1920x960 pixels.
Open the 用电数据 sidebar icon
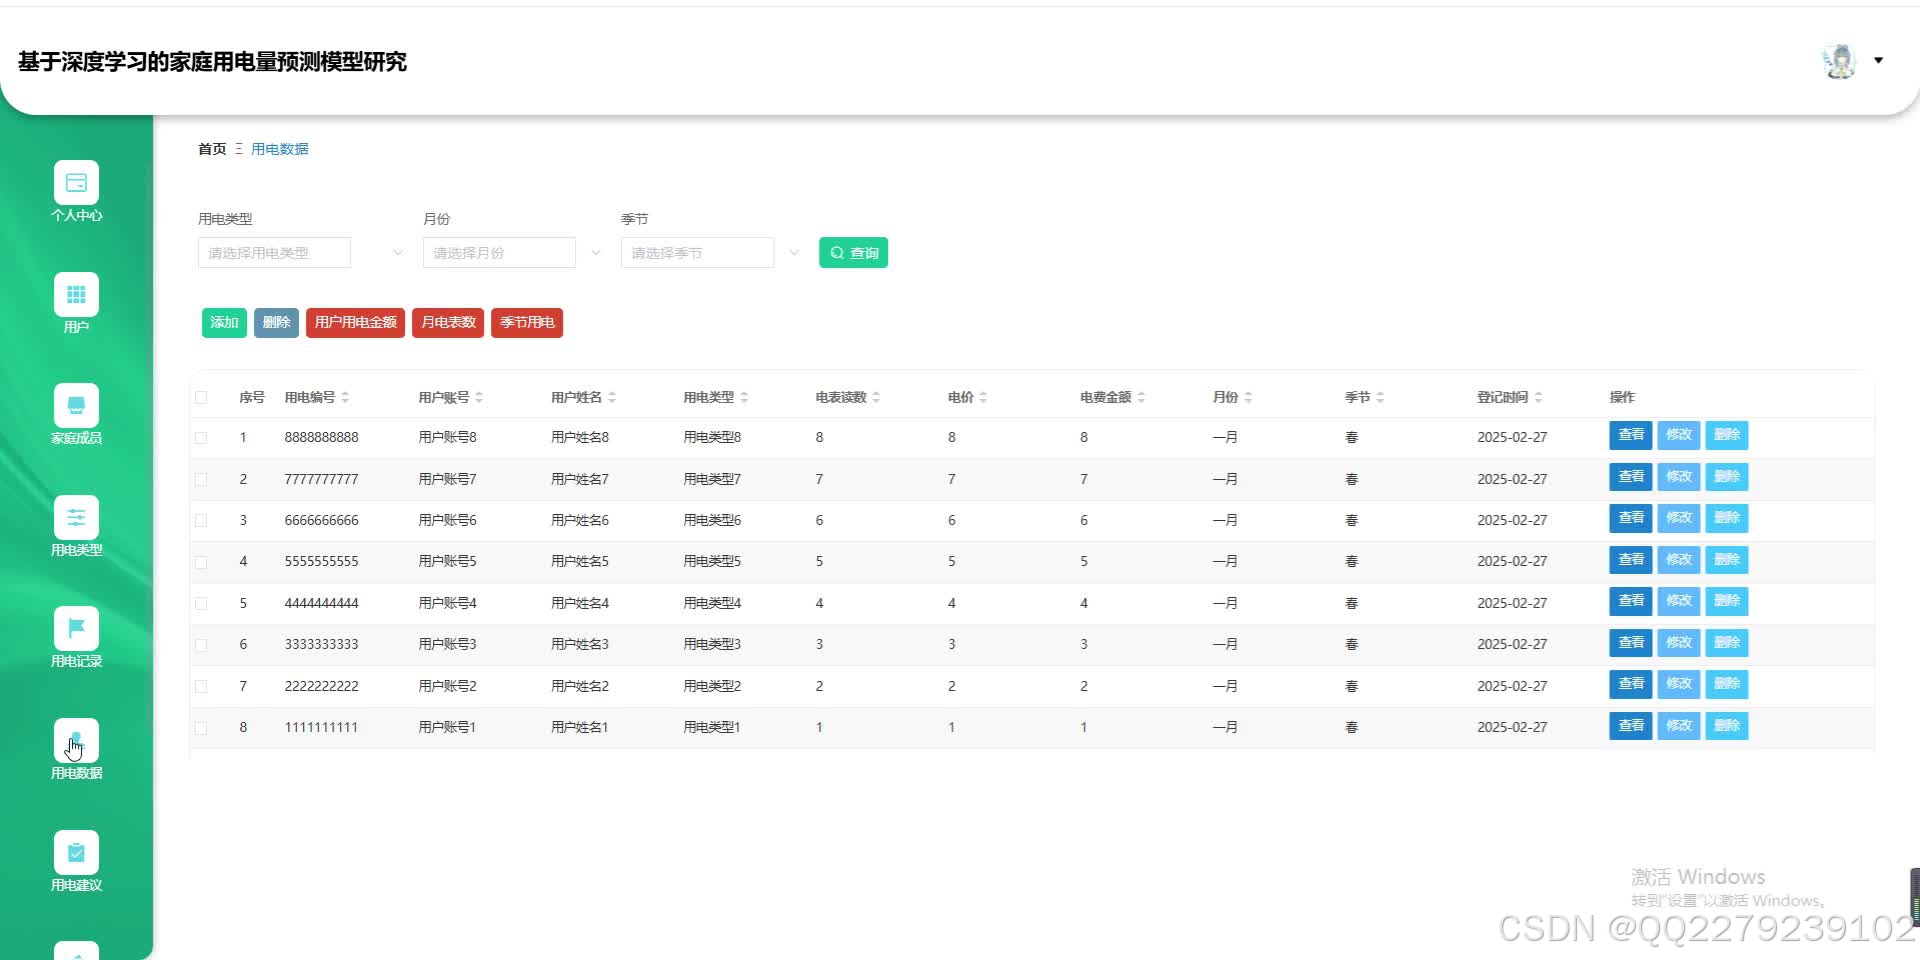(x=76, y=741)
